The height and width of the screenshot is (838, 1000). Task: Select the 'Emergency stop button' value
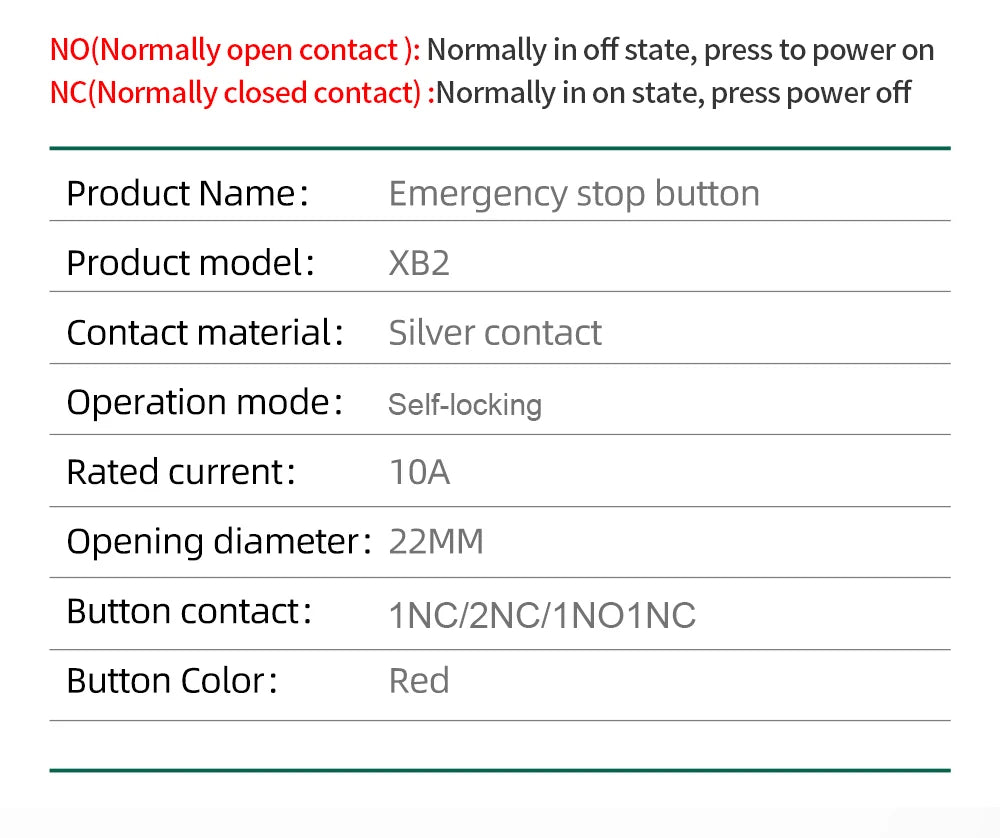click(x=574, y=194)
